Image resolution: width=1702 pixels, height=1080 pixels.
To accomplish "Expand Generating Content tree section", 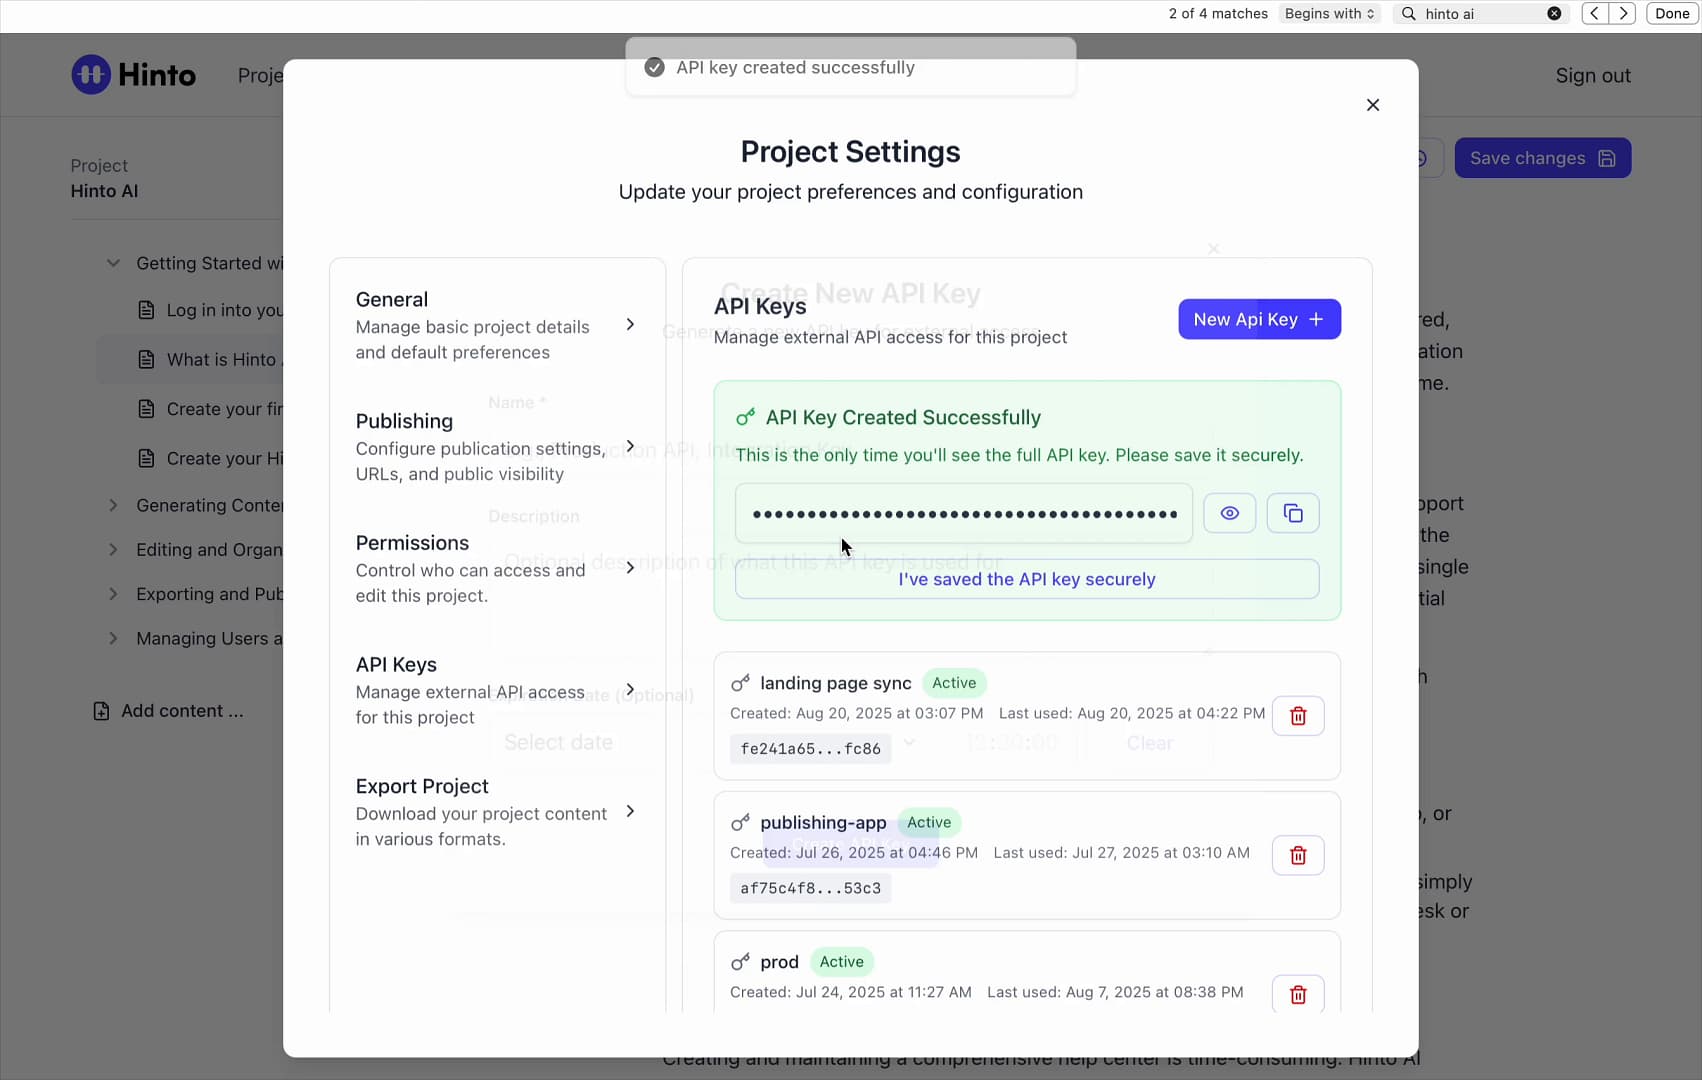I will (x=113, y=505).
